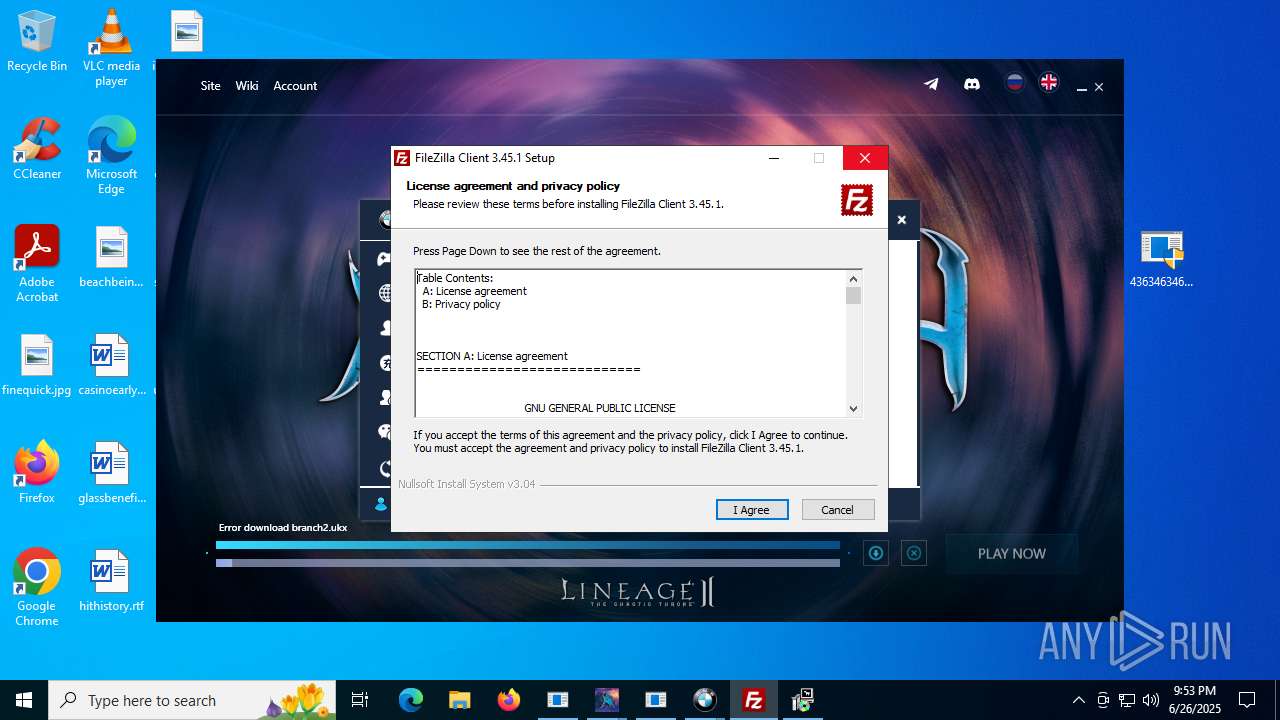Select glassbenefi... Word document
The image size is (1280, 720).
pos(111,473)
